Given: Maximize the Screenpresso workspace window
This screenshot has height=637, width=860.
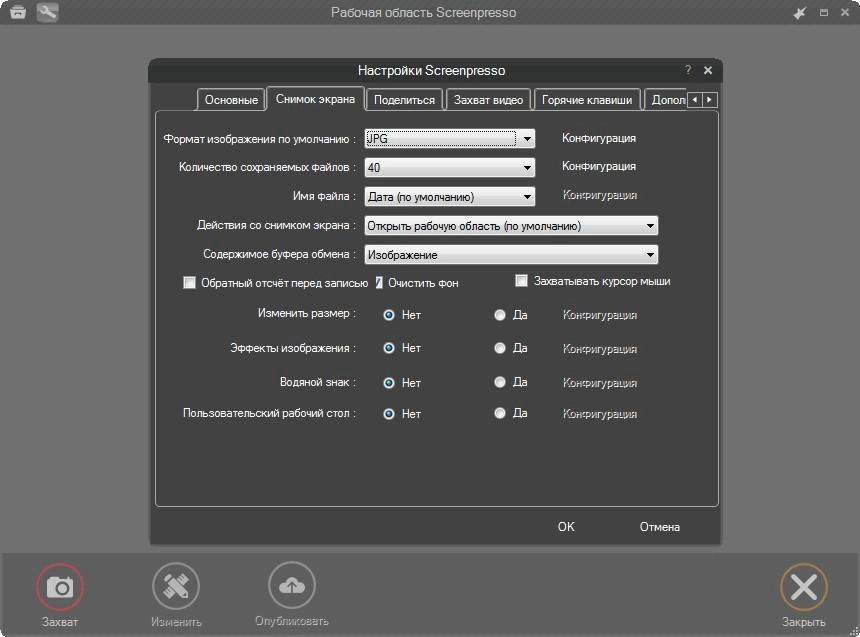Looking at the screenshot, I should (x=824, y=13).
